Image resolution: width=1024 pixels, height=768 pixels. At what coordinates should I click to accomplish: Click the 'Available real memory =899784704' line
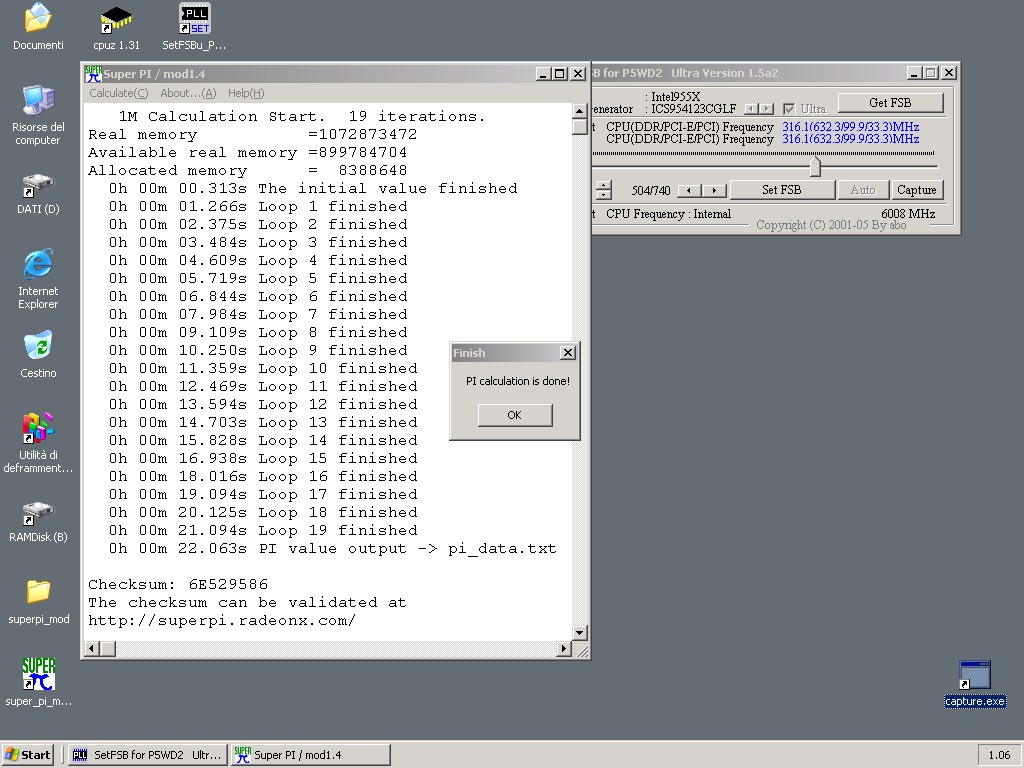pyautogui.click(x=248, y=153)
